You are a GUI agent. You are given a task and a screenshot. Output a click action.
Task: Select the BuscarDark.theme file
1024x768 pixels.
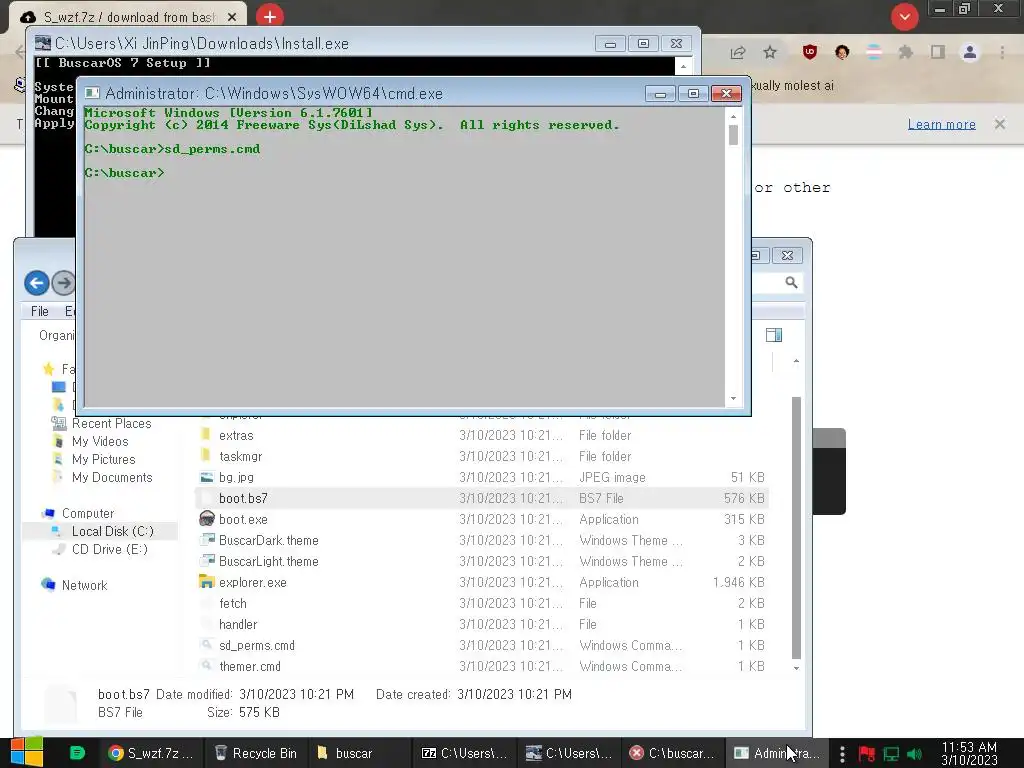pos(268,540)
